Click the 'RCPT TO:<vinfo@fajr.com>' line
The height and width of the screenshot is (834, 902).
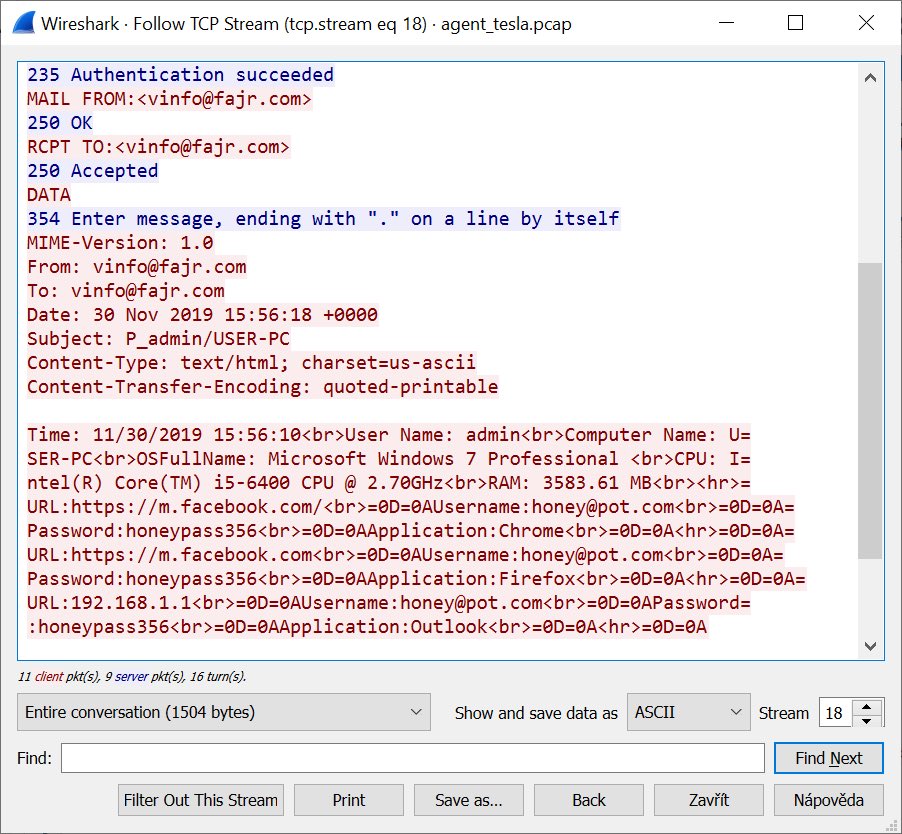point(158,147)
